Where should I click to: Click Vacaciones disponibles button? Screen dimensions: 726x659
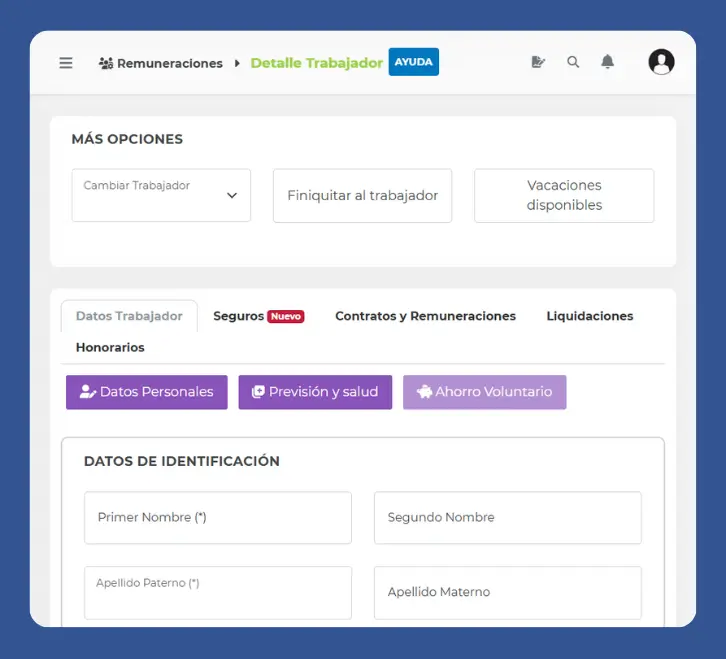[564, 195]
